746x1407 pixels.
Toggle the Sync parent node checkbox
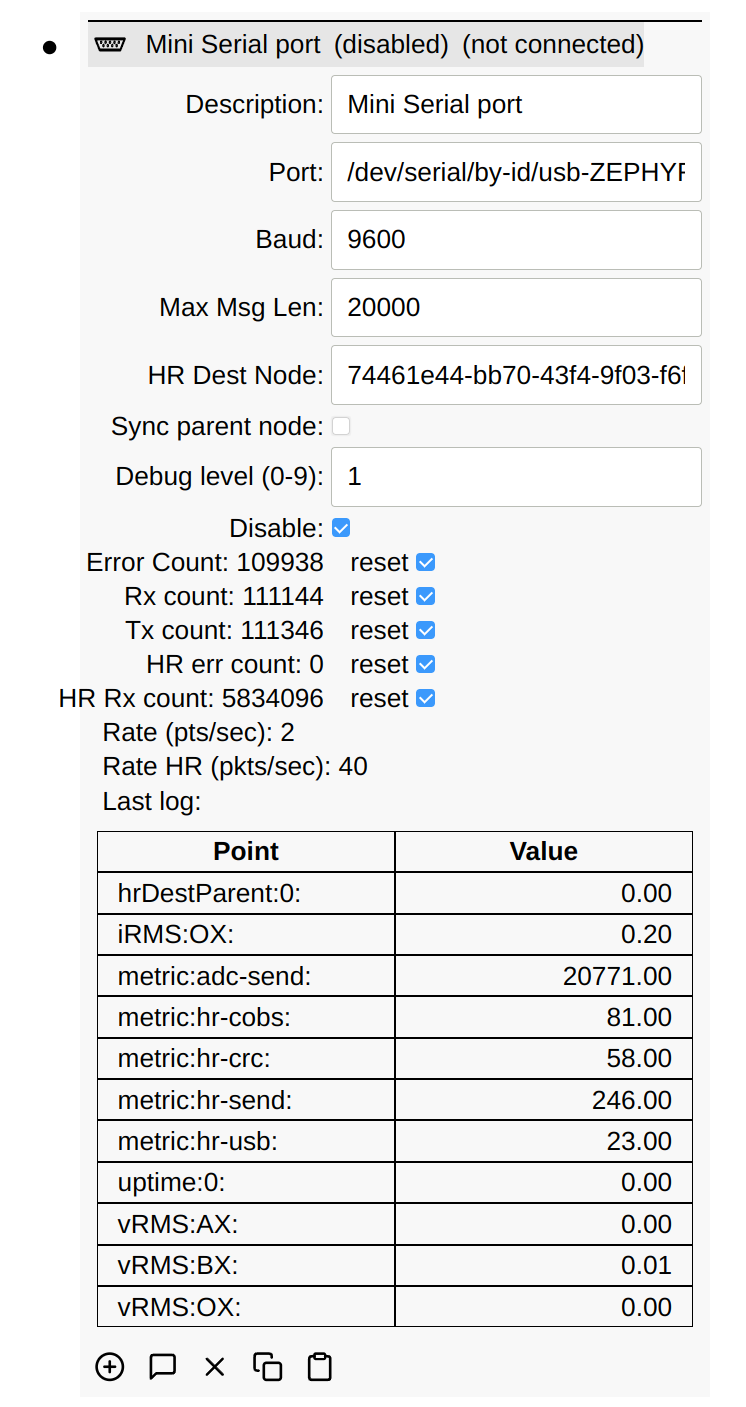pyautogui.click(x=341, y=427)
